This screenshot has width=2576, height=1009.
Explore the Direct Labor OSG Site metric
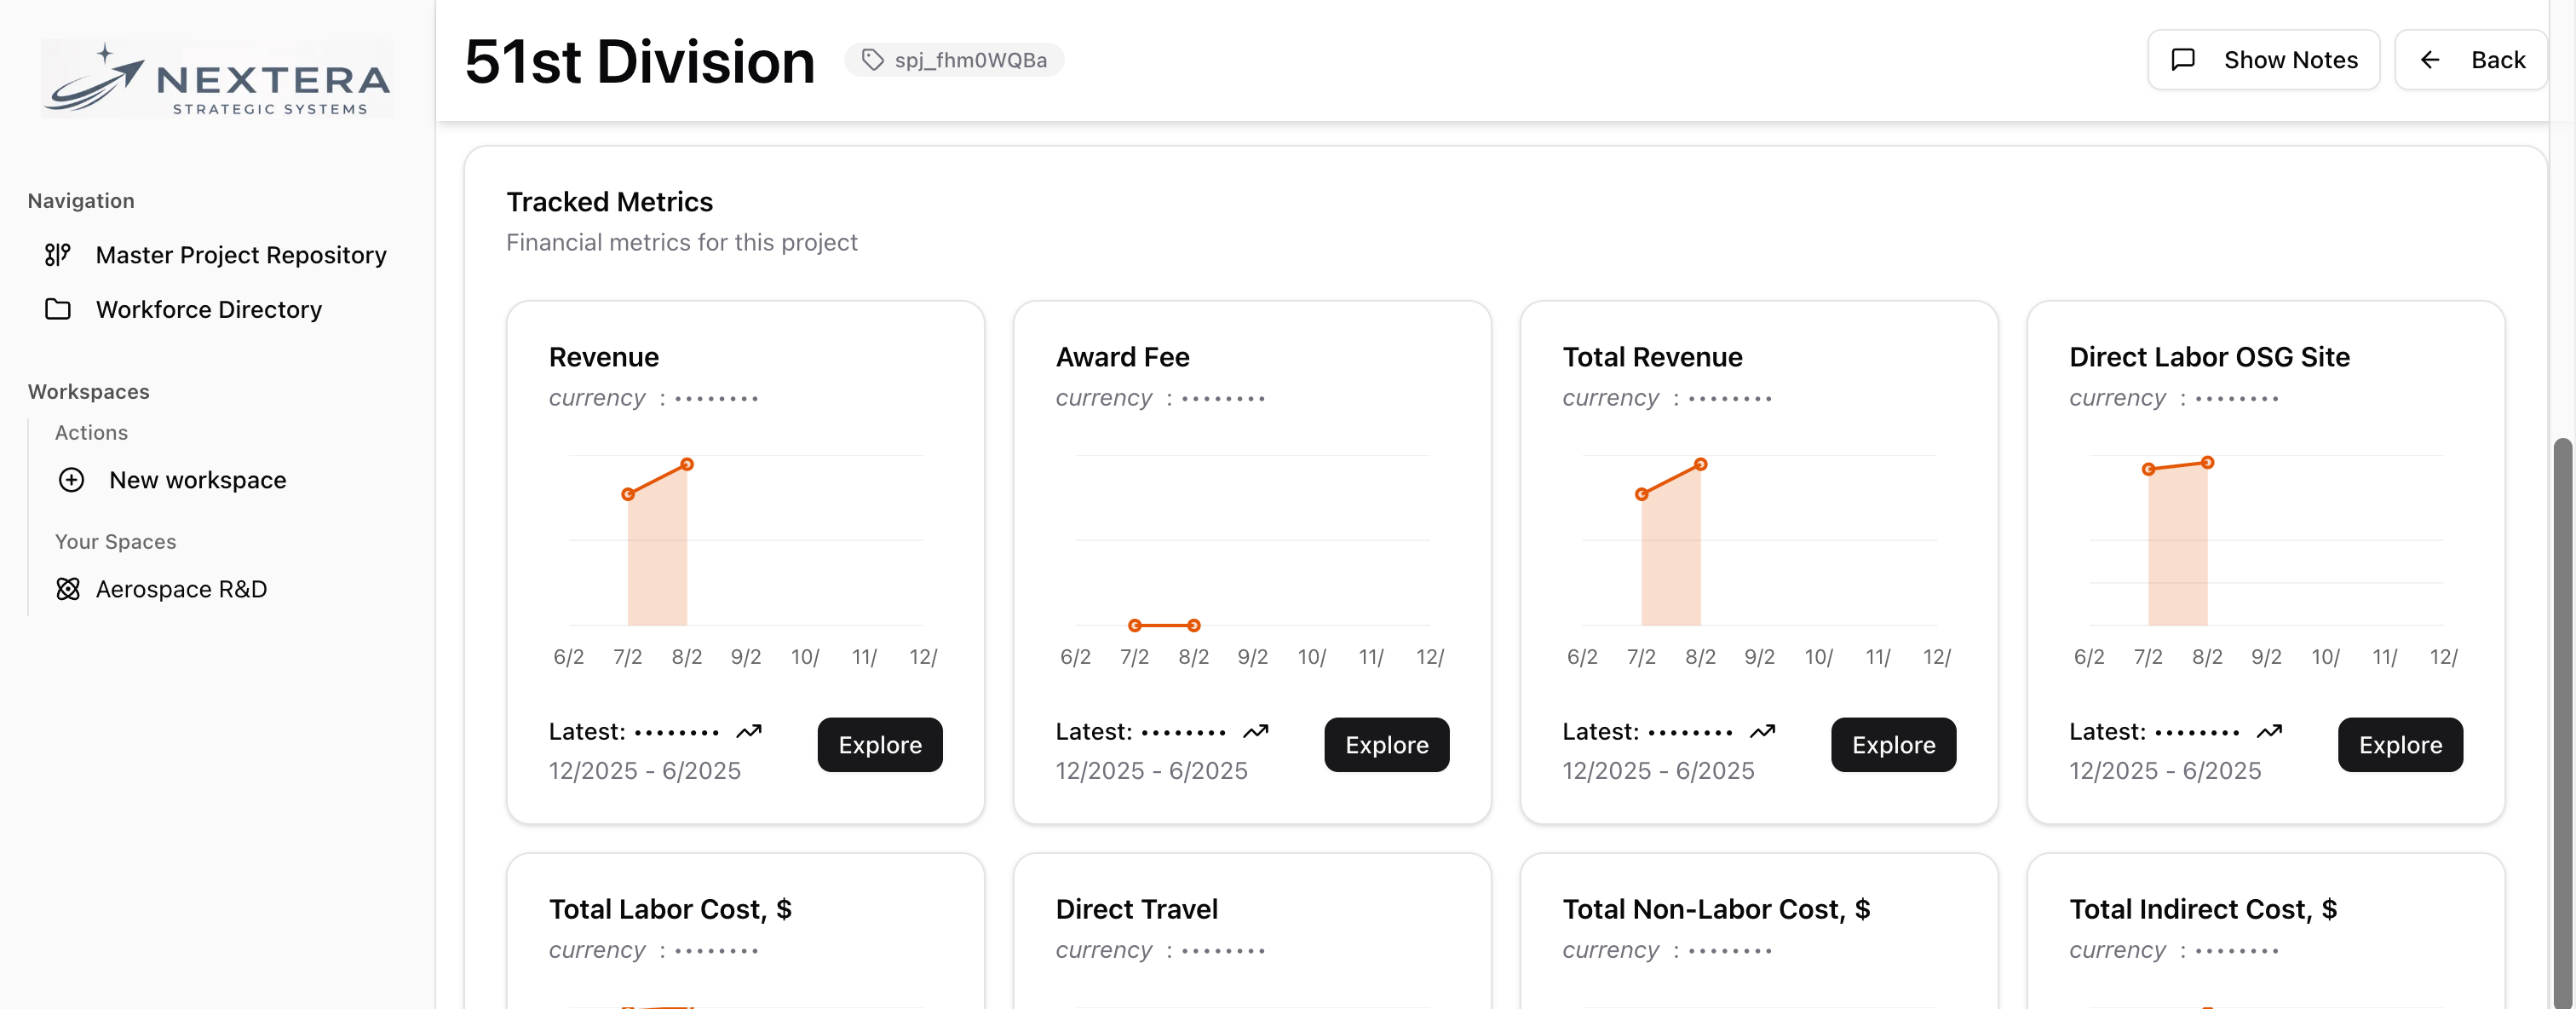coord(2401,745)
